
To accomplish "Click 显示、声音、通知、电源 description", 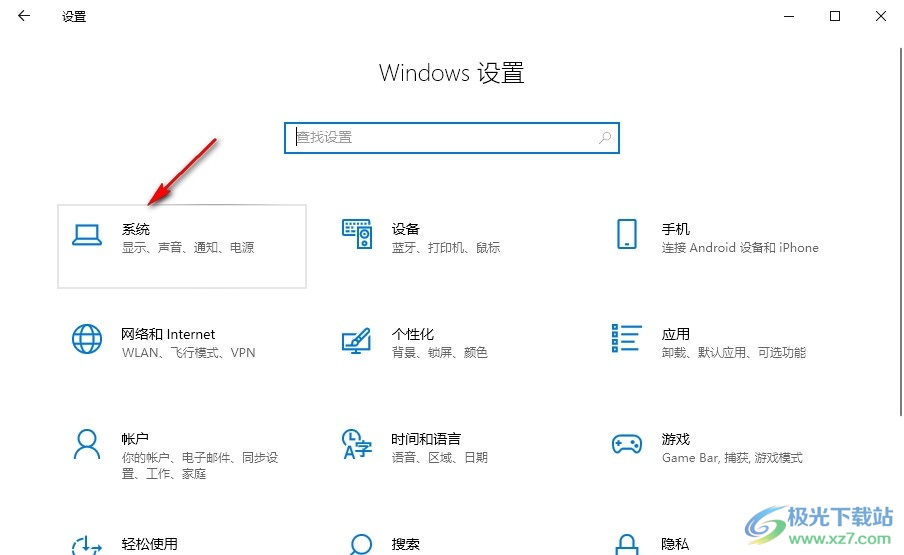I will click(188, 248).
